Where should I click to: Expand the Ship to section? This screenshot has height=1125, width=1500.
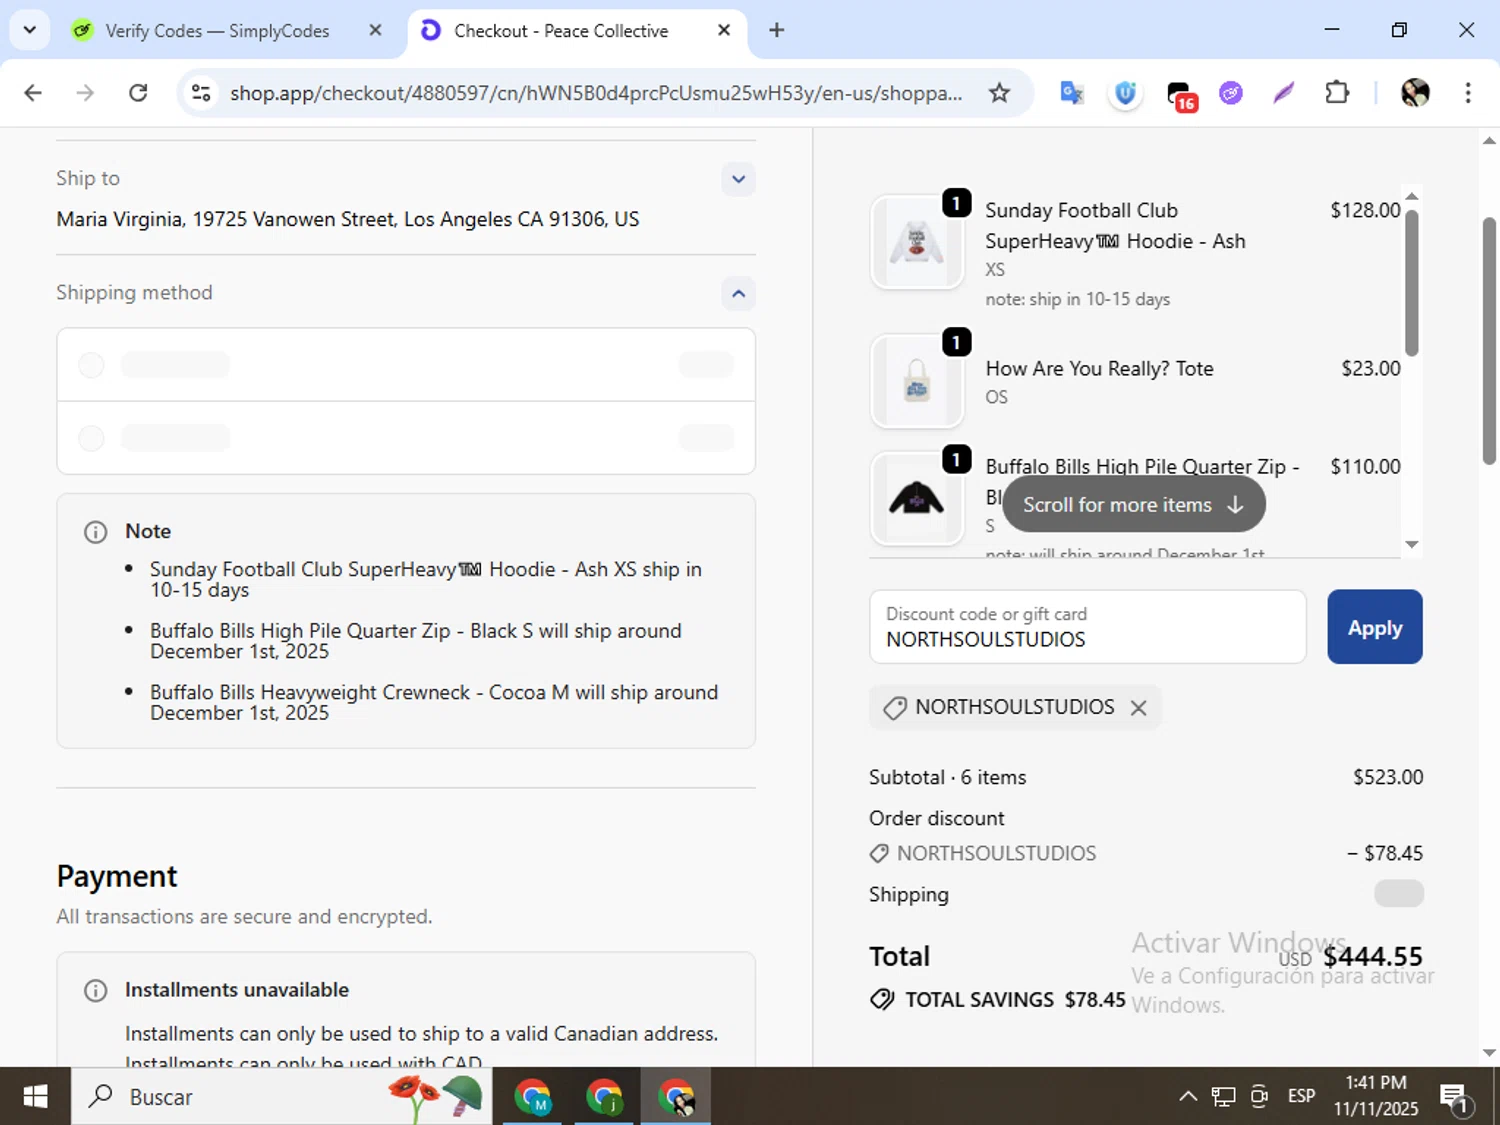coord(738,179)
